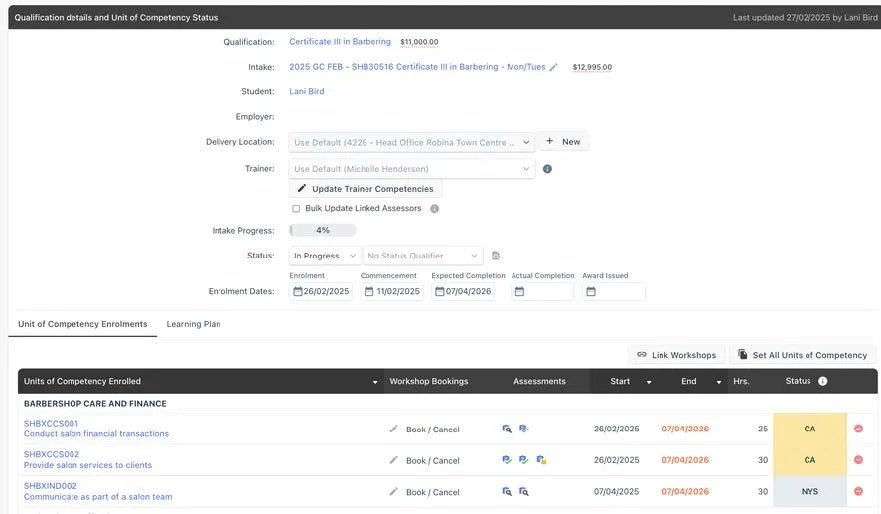Click the New delivery location button
The height and width of the screenshot is (514, 881).
pos(564,142)
